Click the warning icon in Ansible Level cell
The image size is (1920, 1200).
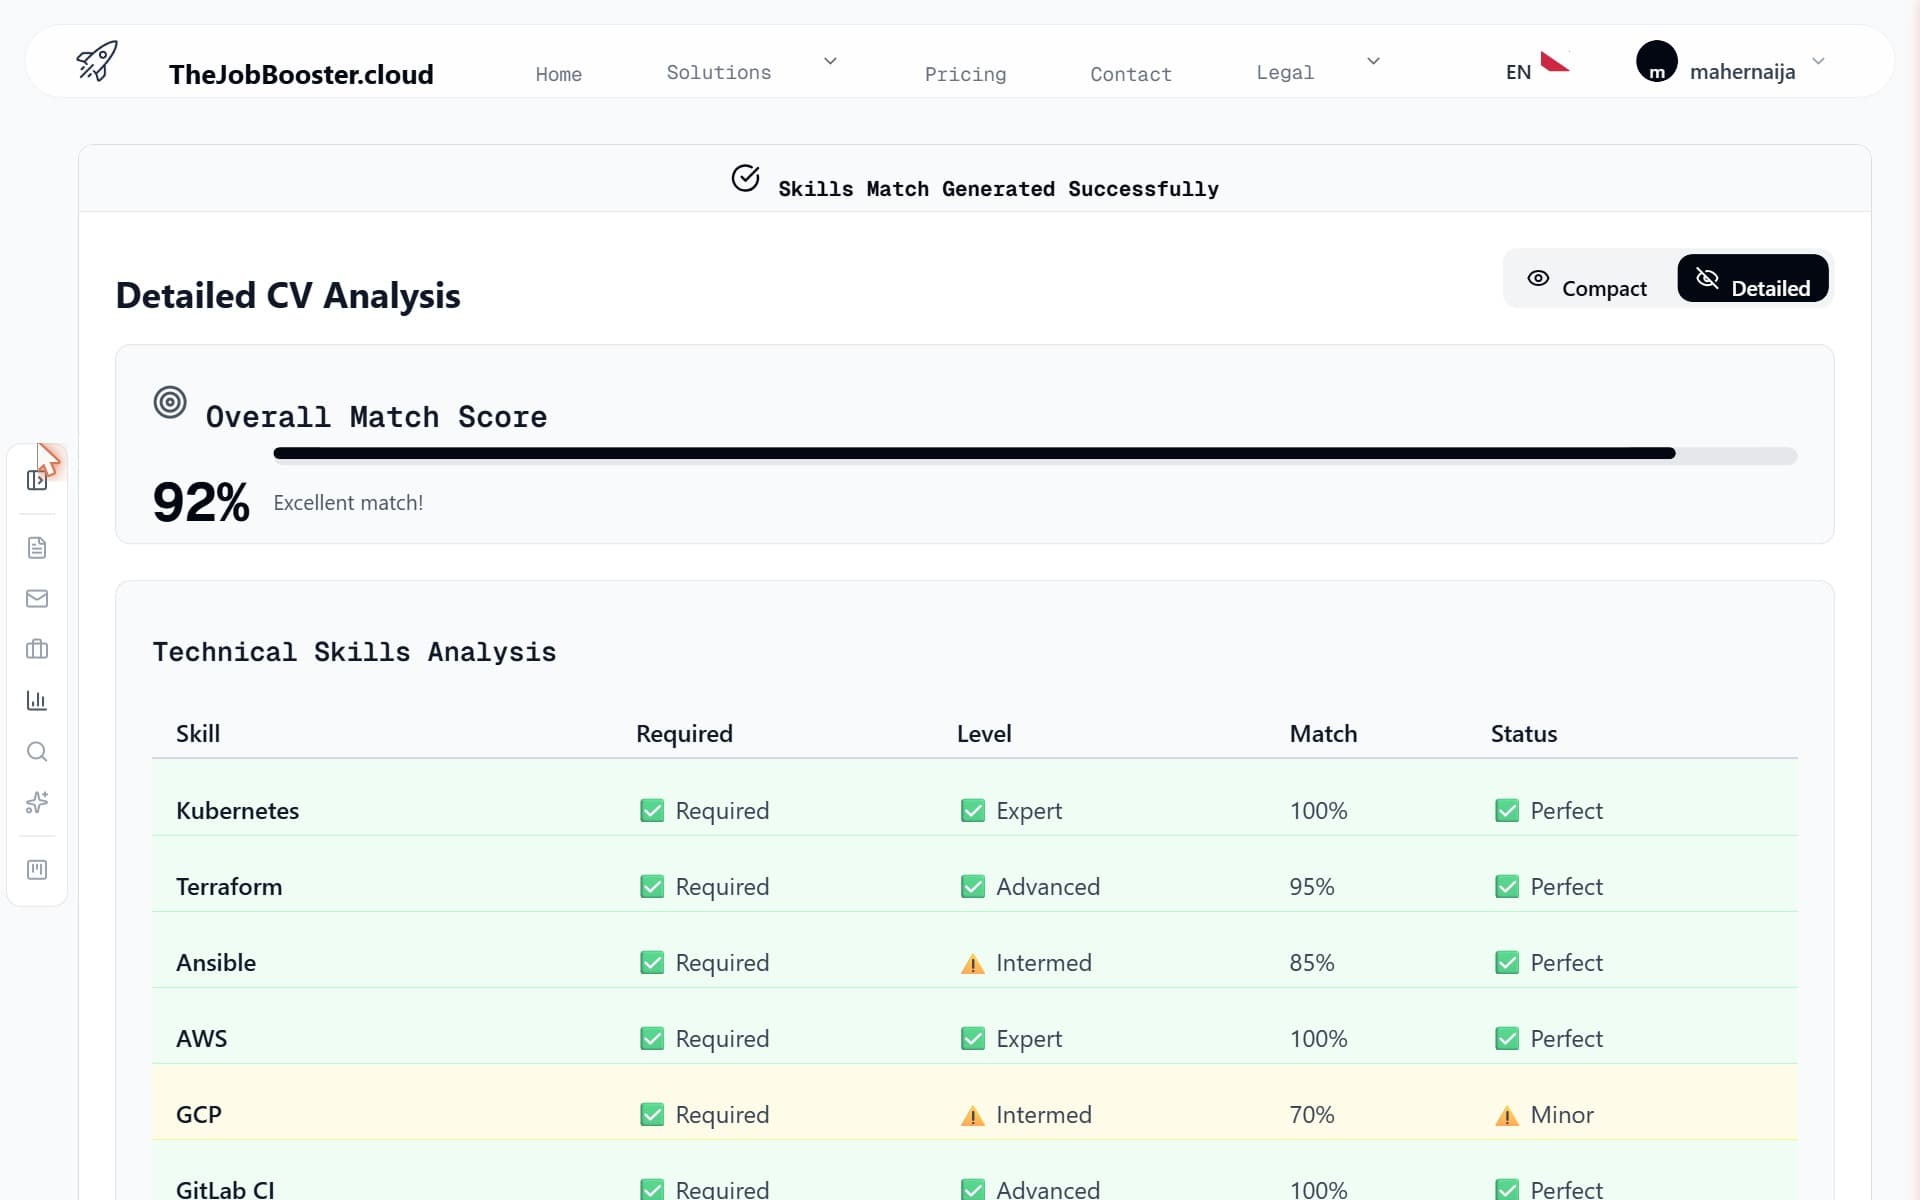(972, 964)
